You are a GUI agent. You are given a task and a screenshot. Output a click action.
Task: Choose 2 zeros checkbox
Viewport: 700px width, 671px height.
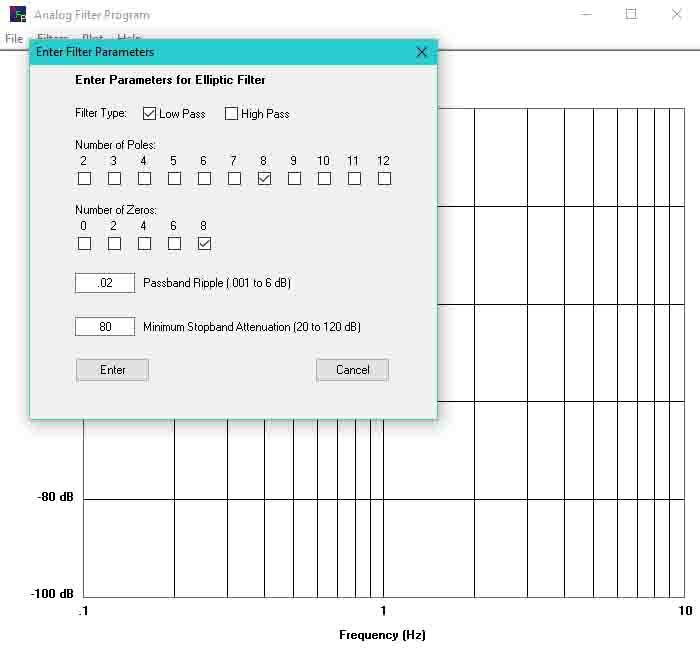tap(114, 244)
